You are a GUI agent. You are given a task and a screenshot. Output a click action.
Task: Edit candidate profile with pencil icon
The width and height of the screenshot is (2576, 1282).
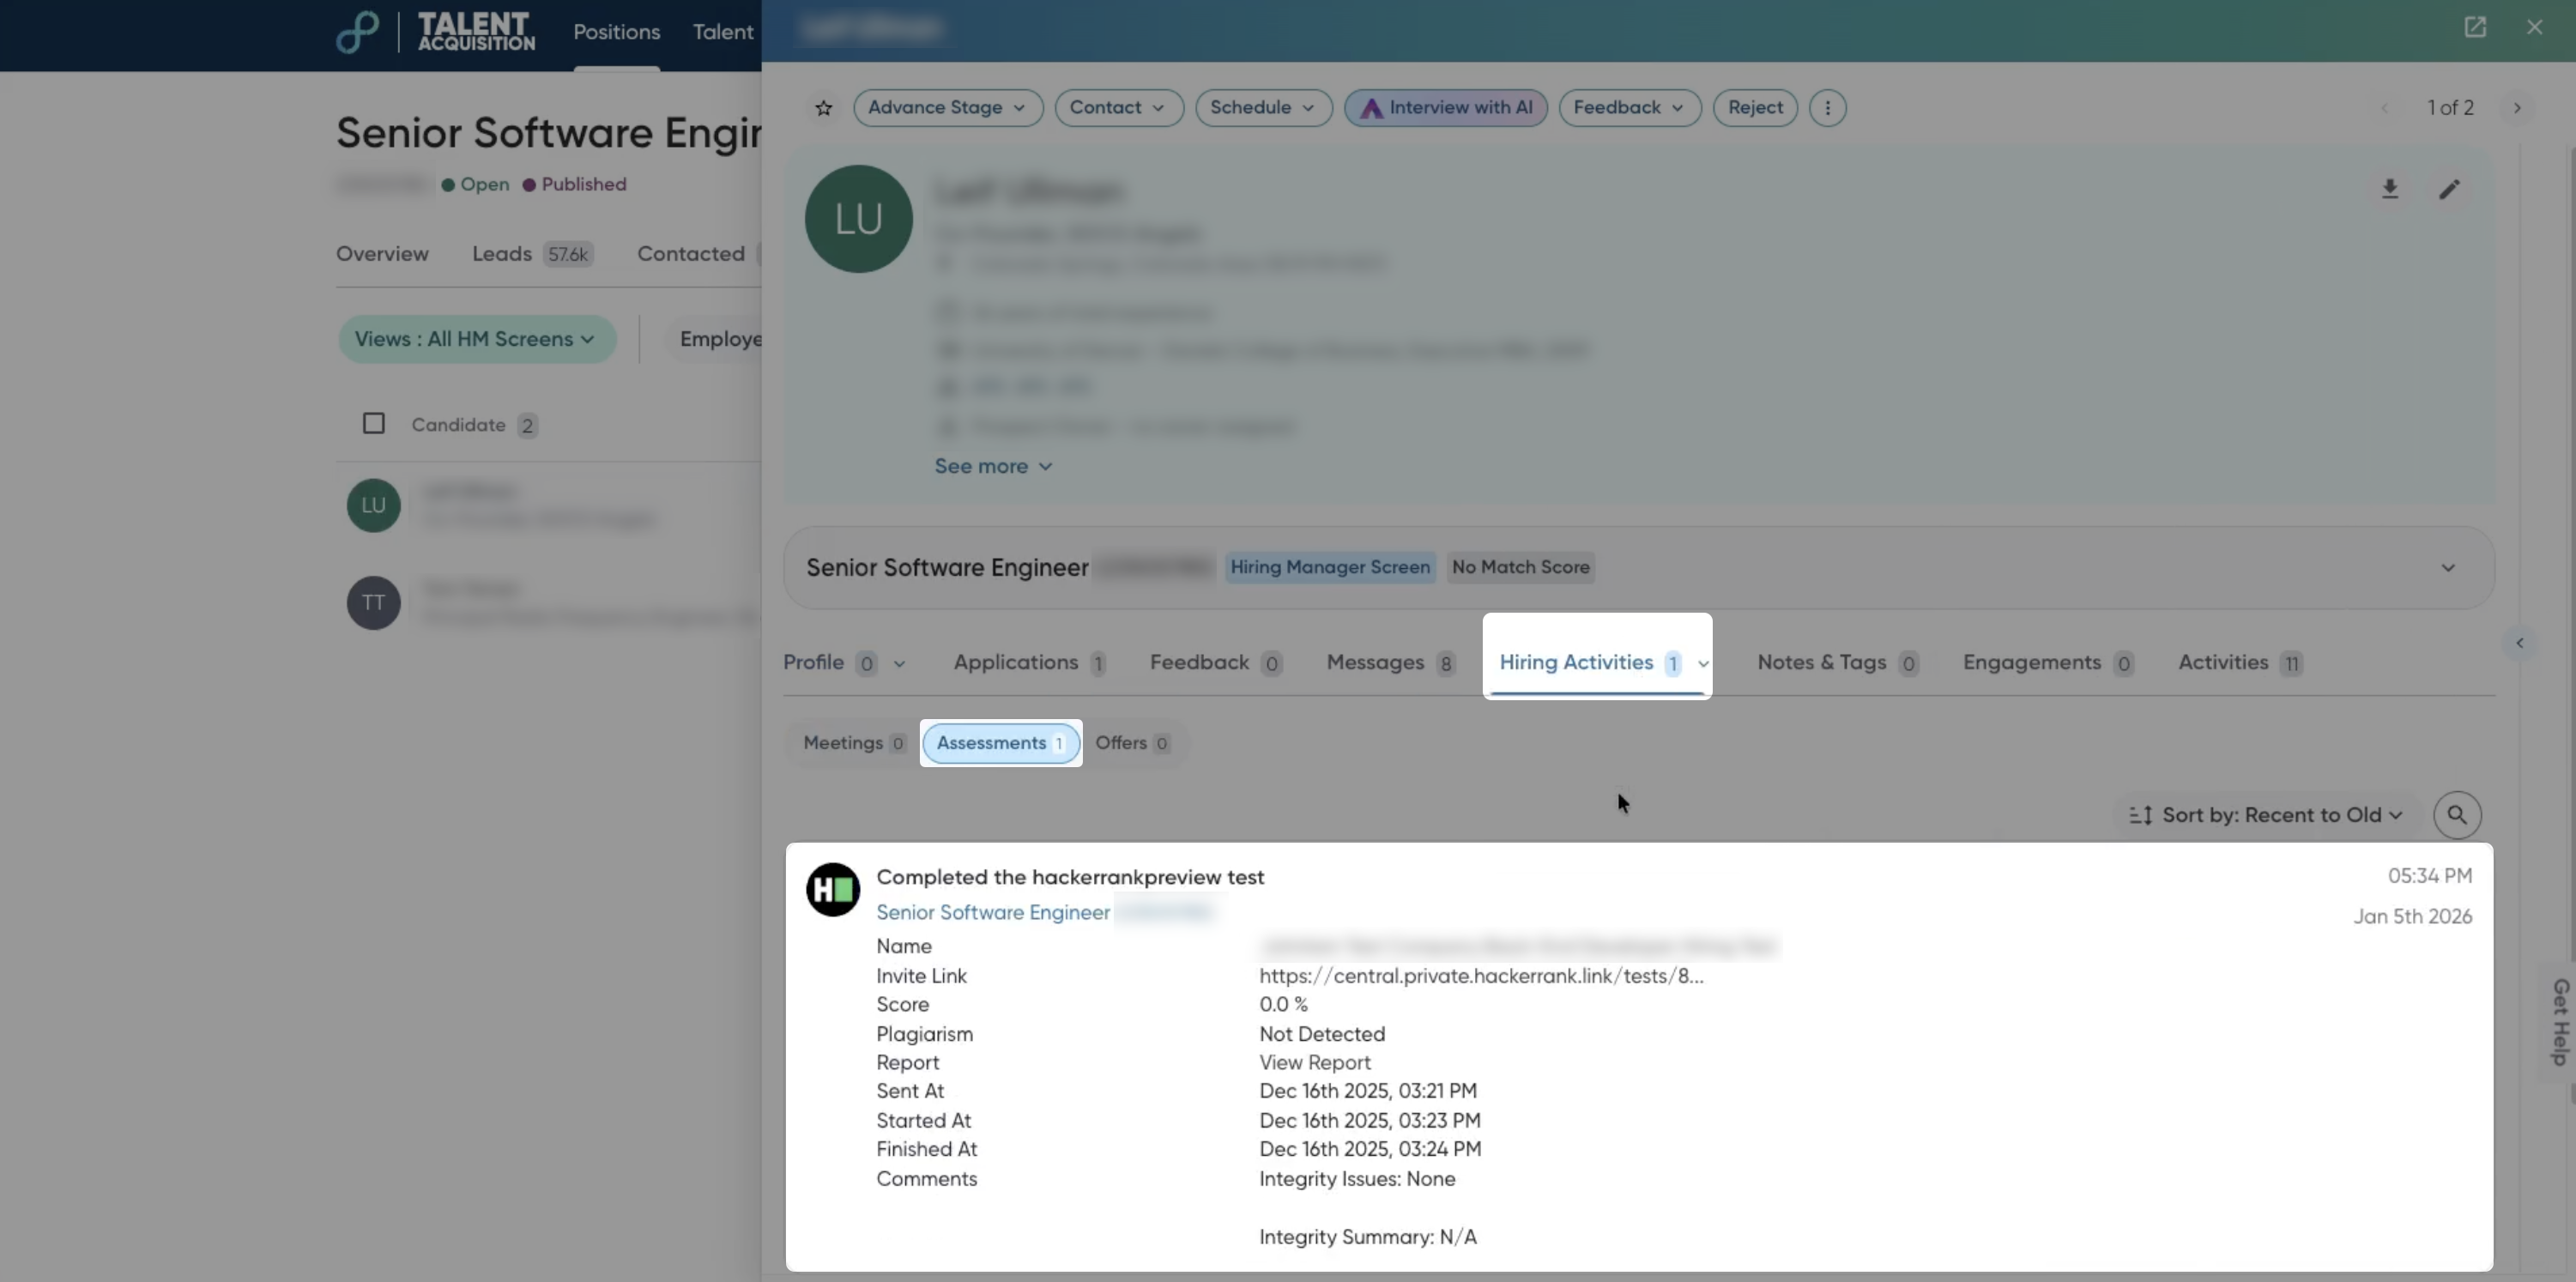click(x=2449, y=189)
